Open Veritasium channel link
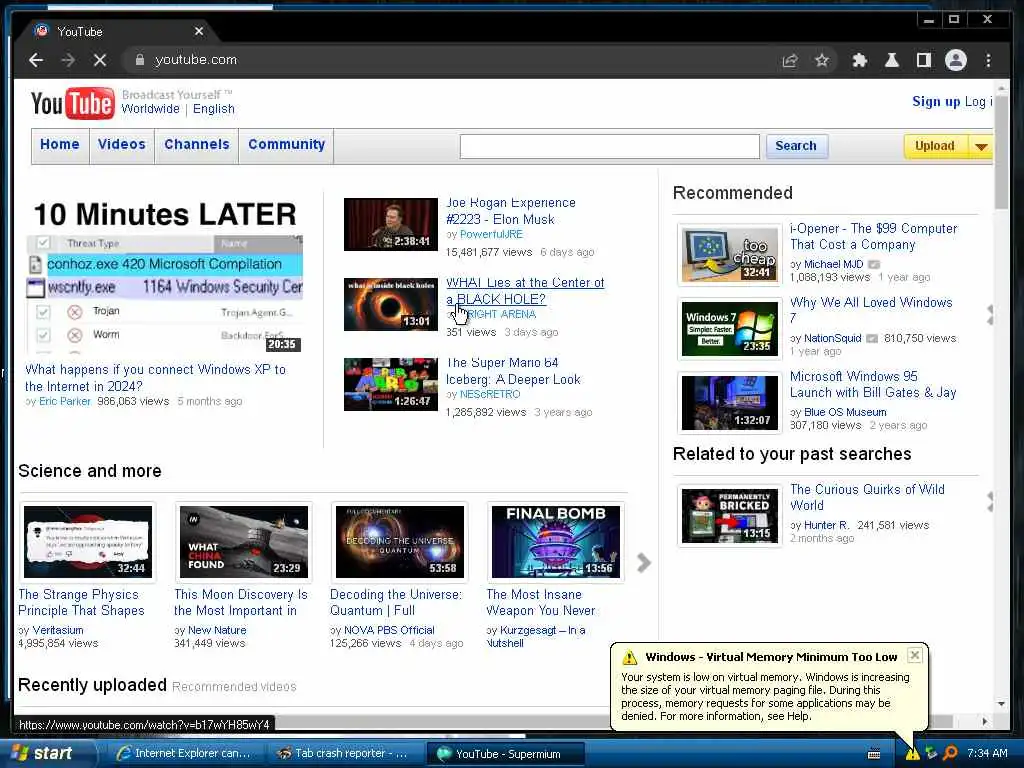The image size is (1024, 768). pos(58,630)
